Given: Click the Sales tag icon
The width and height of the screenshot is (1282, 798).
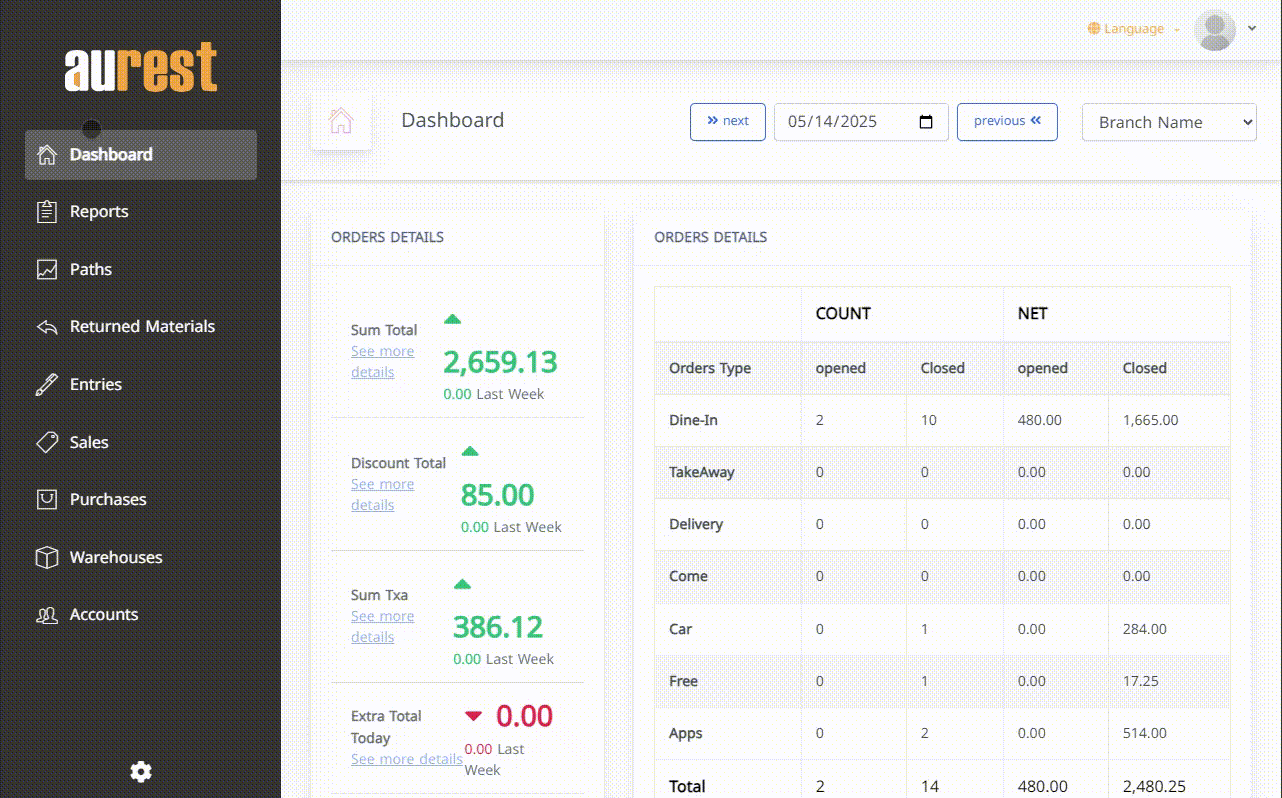Looking at the screenshot, I should 46,442.
